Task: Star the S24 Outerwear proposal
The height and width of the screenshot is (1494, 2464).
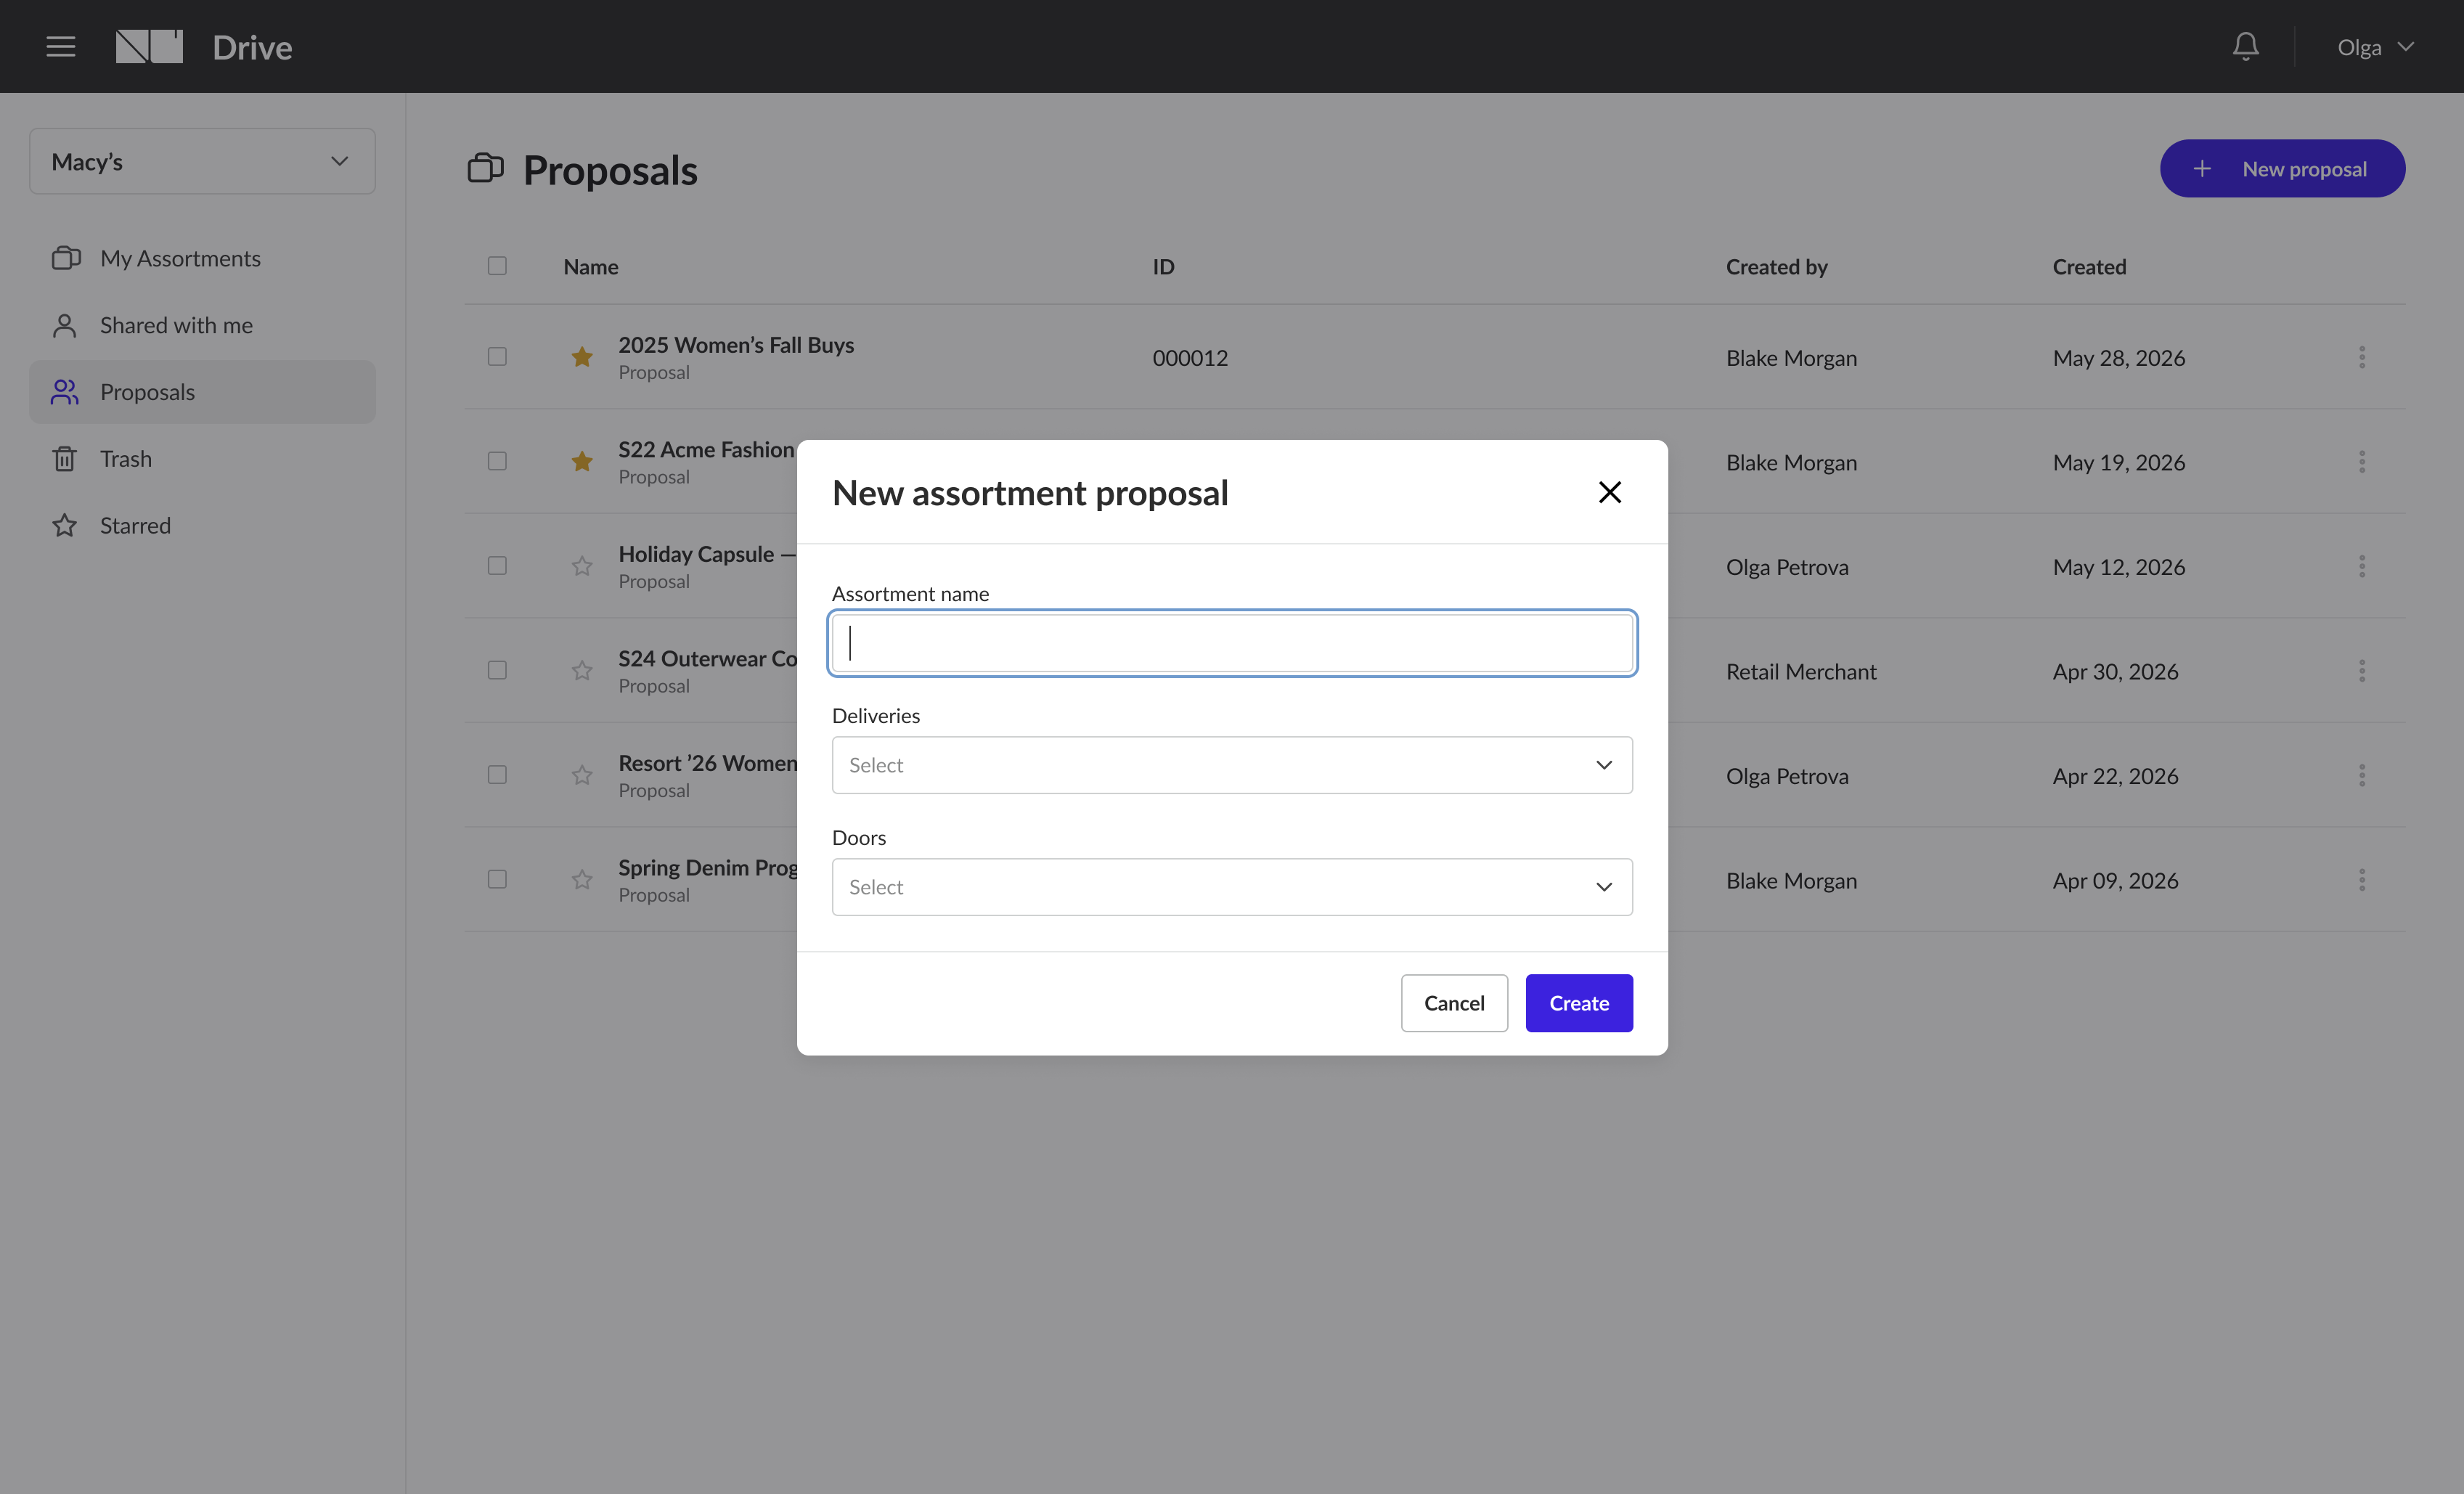Action: [x=582, y=670]
